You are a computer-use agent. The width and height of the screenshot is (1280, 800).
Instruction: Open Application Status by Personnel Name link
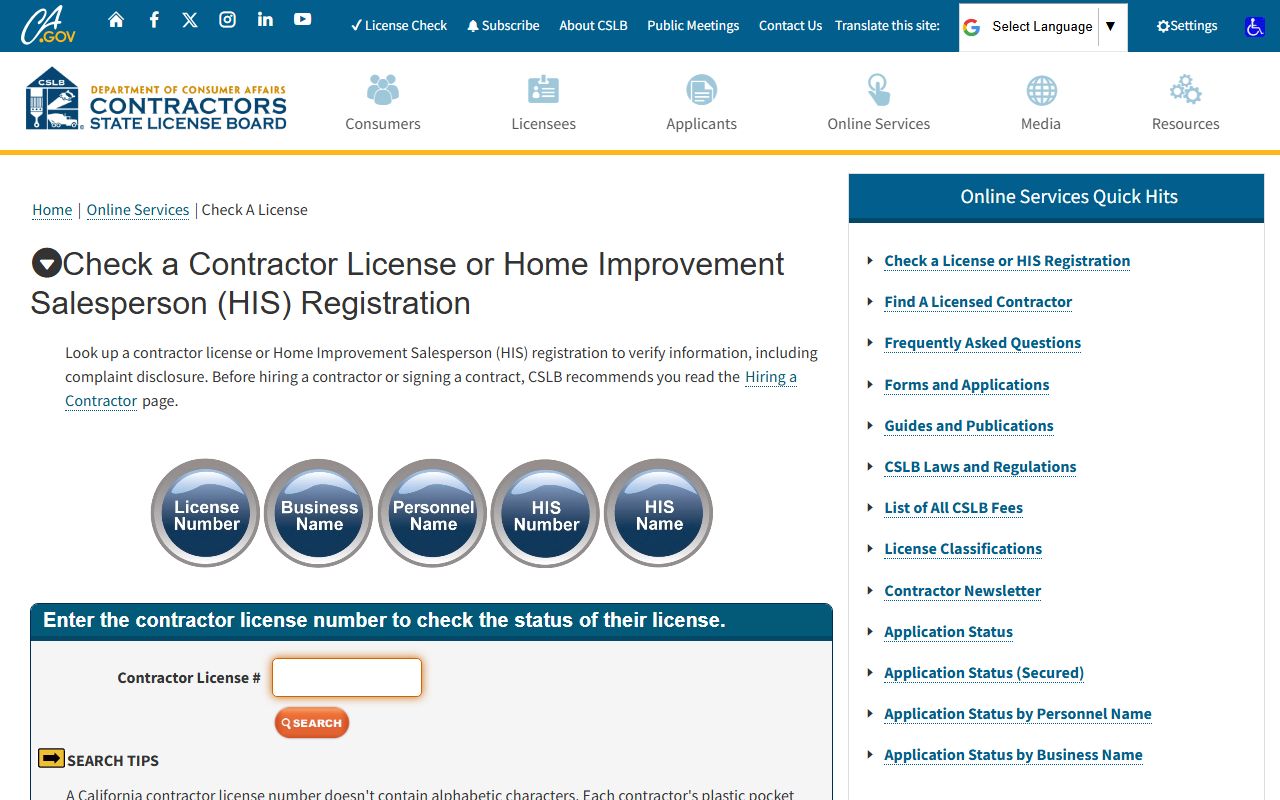click(1018, 714)
